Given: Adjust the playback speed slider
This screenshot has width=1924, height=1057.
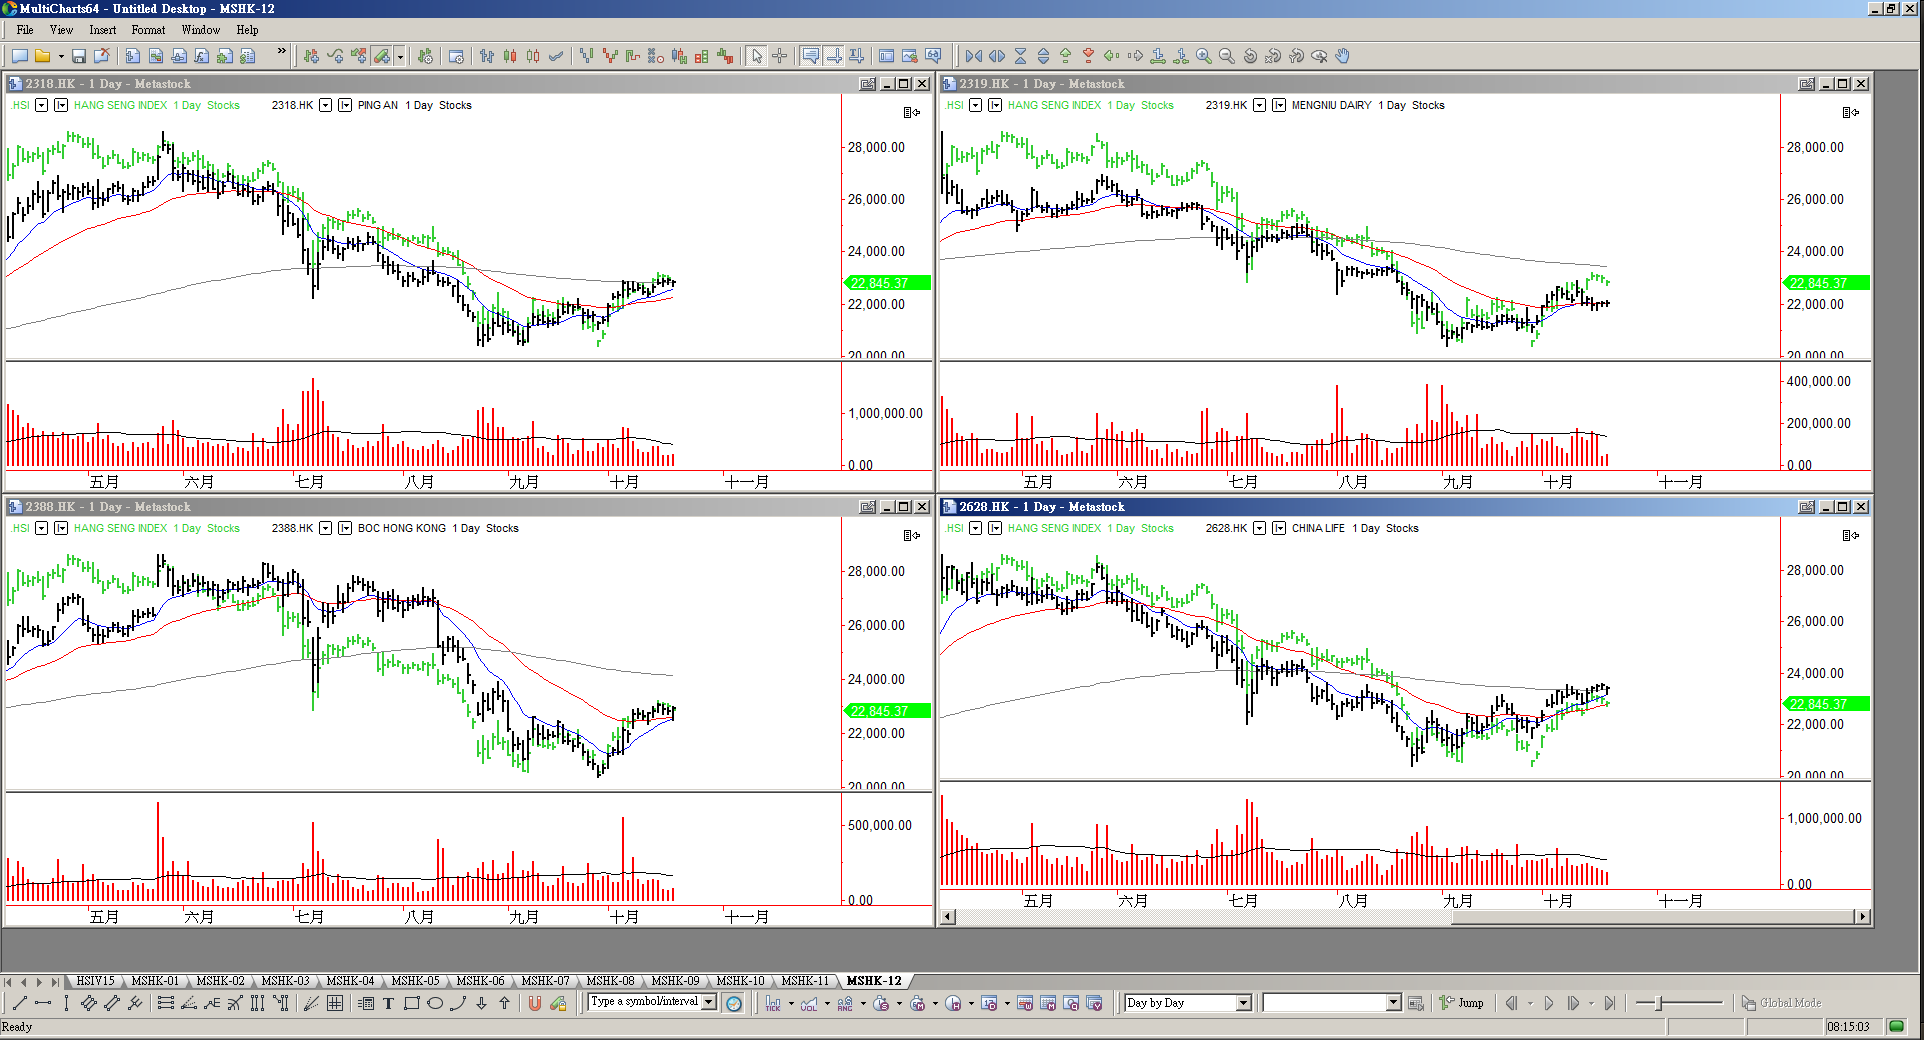Looking at the screenshot, I should pyautogui.click(x=1659, y=1003).
